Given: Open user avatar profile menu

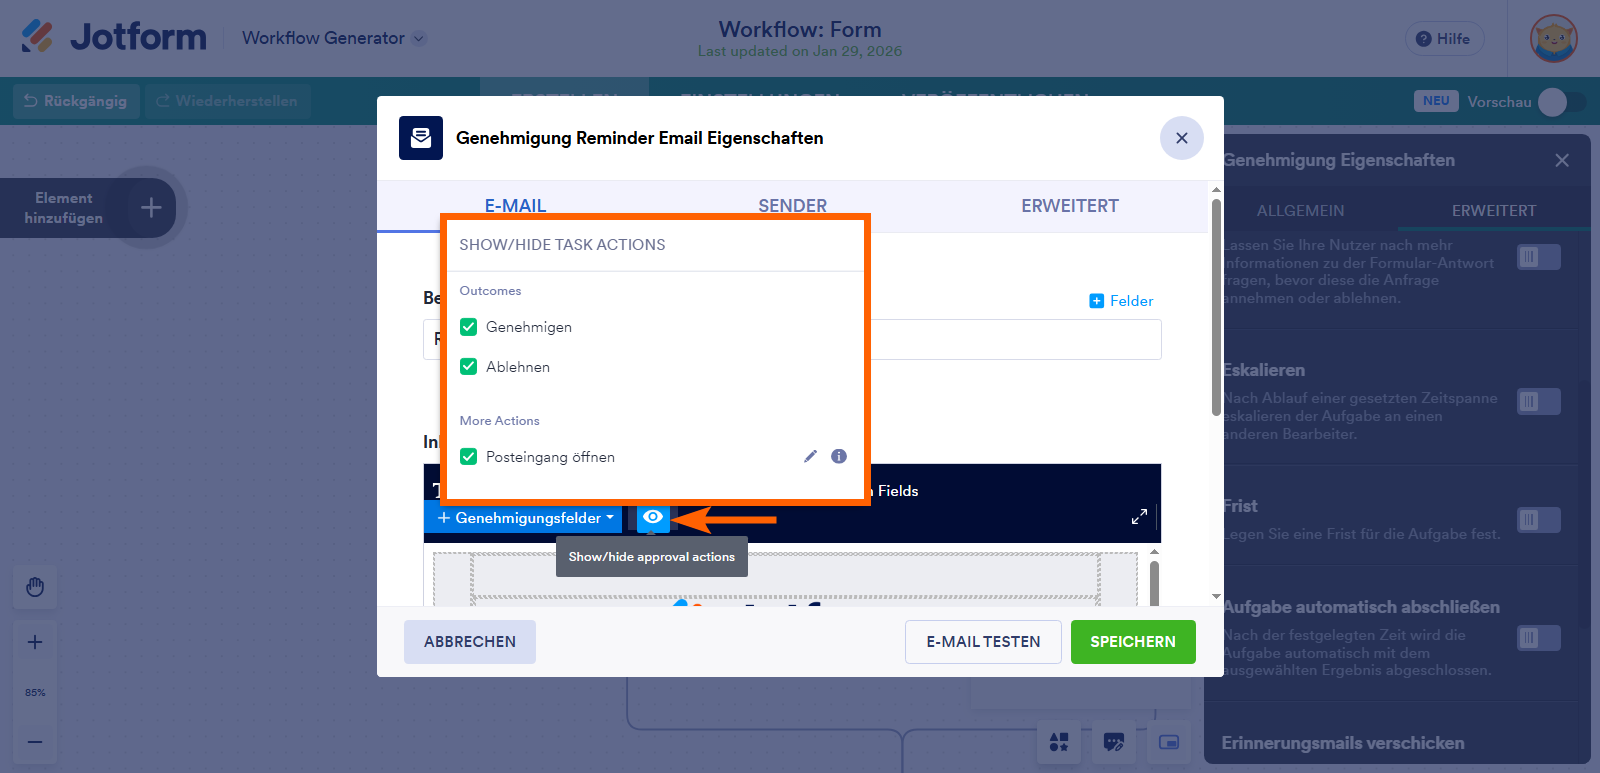Looking at the screenshot, I should (x=1553, y=39).
